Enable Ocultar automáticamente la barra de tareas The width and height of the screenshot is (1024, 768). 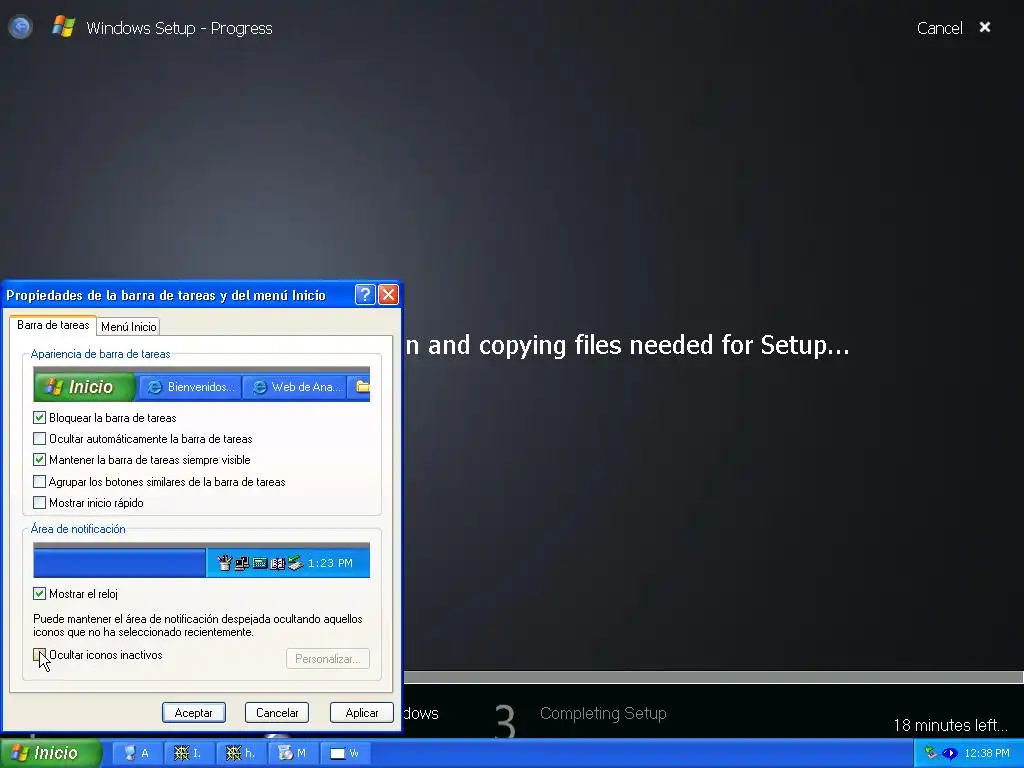(x=39, y=439)
